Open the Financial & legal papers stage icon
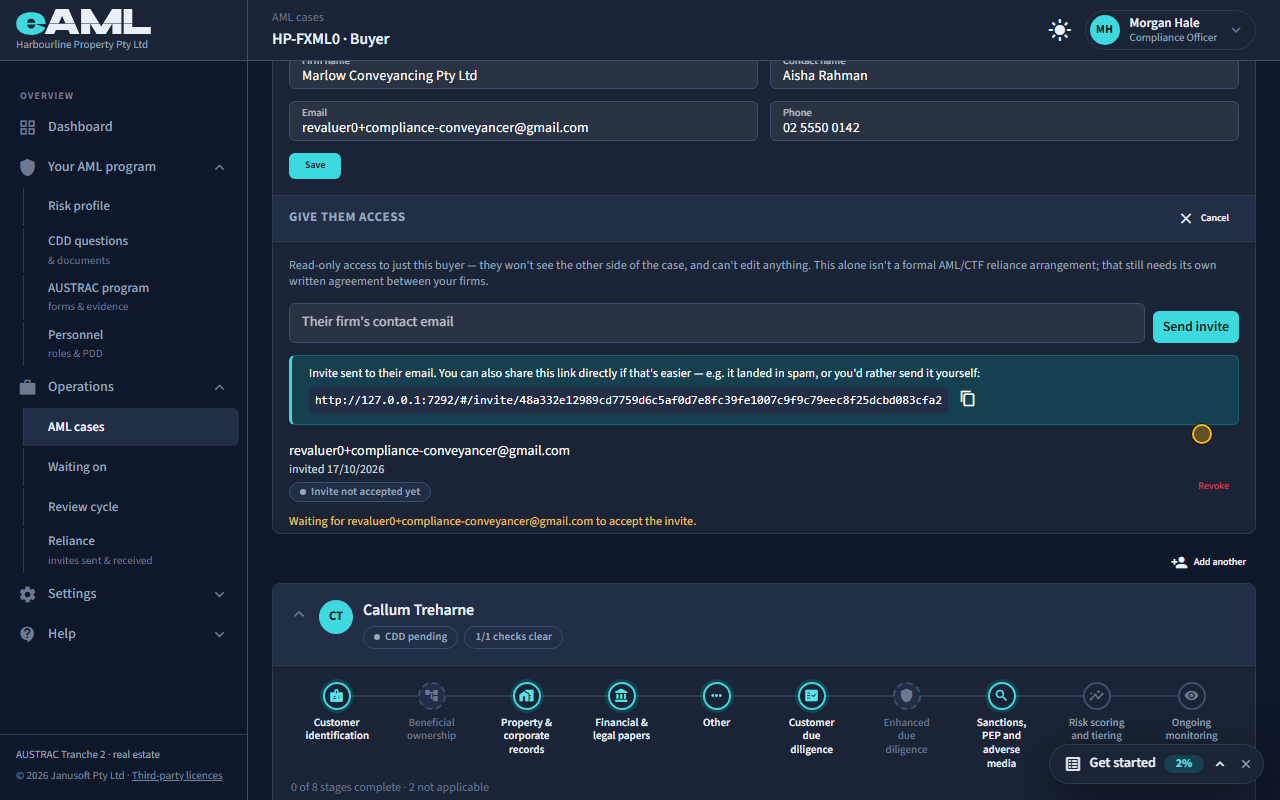The width and height of the screenshot is (1280, 800). pos(621,695)
